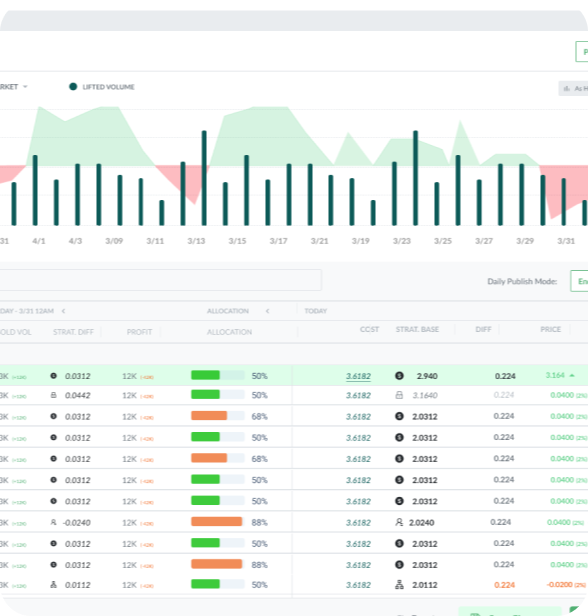Click the hierarchy icon beside 0.0112
The height and width of the screenshot is (616, 588).
point(54,585)
